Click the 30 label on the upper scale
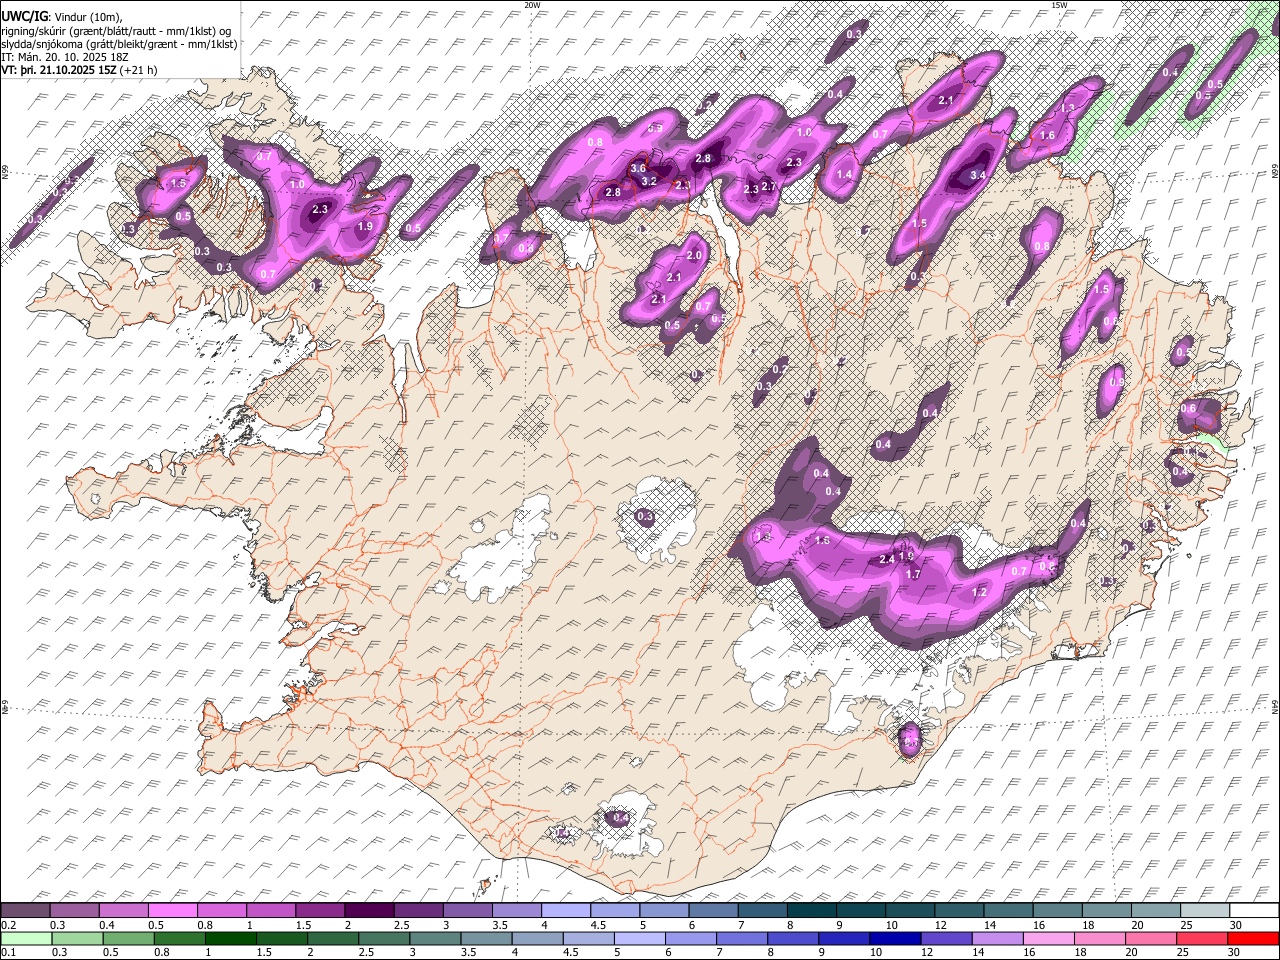1280x960 pixels. pyautogui.click(x=1236, y=925)
